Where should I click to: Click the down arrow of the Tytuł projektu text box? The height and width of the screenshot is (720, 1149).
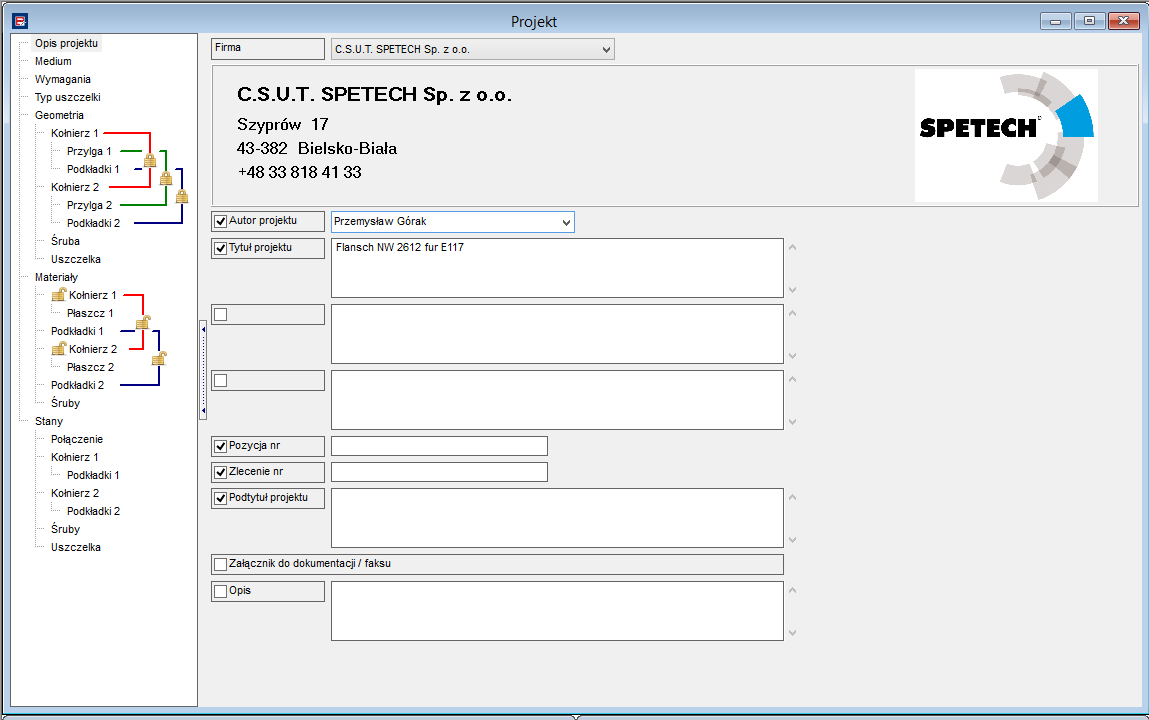coord(792,290)
